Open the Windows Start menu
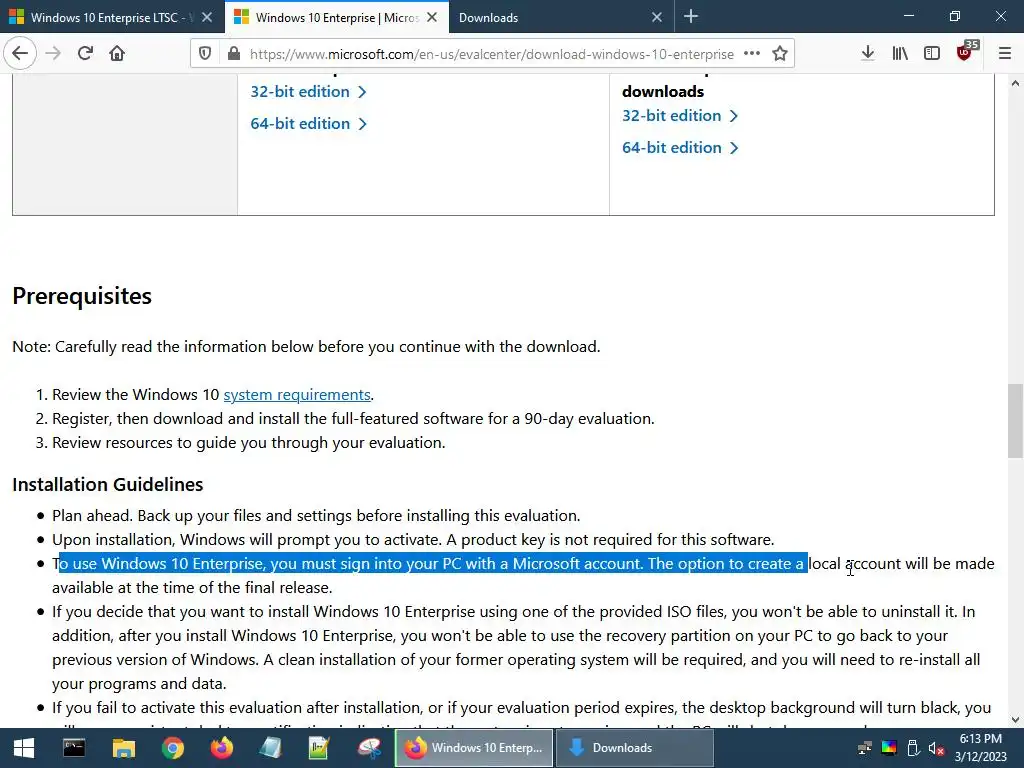 24,748
